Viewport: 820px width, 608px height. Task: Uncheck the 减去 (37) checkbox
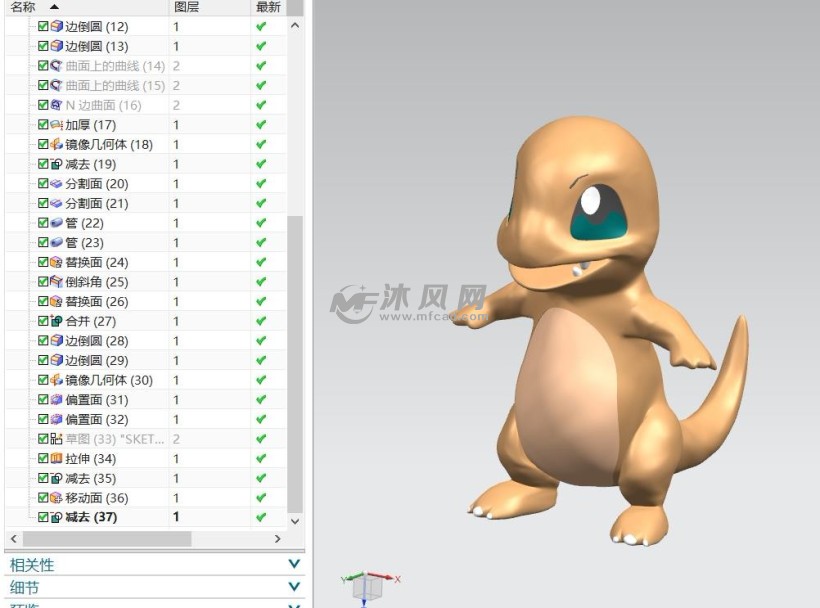pos(43,518)
